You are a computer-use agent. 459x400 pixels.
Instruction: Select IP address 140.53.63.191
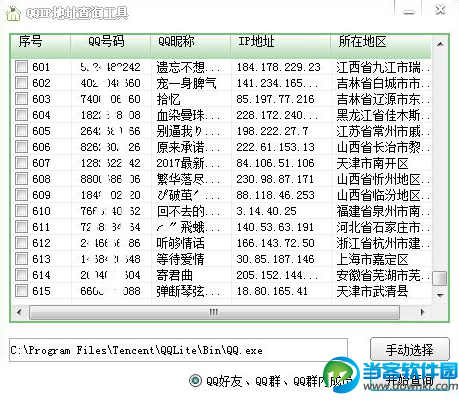[275, 227]
